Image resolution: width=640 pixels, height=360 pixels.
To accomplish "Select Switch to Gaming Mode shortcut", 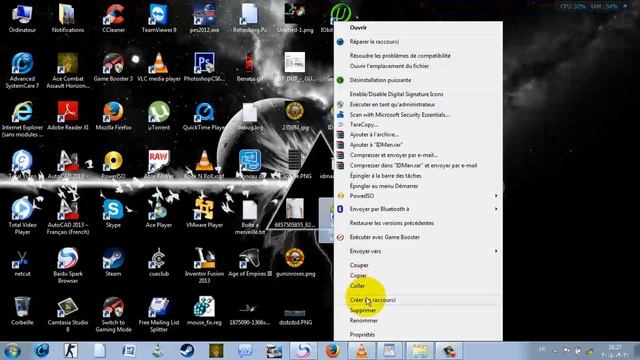I will pos(113,314).
